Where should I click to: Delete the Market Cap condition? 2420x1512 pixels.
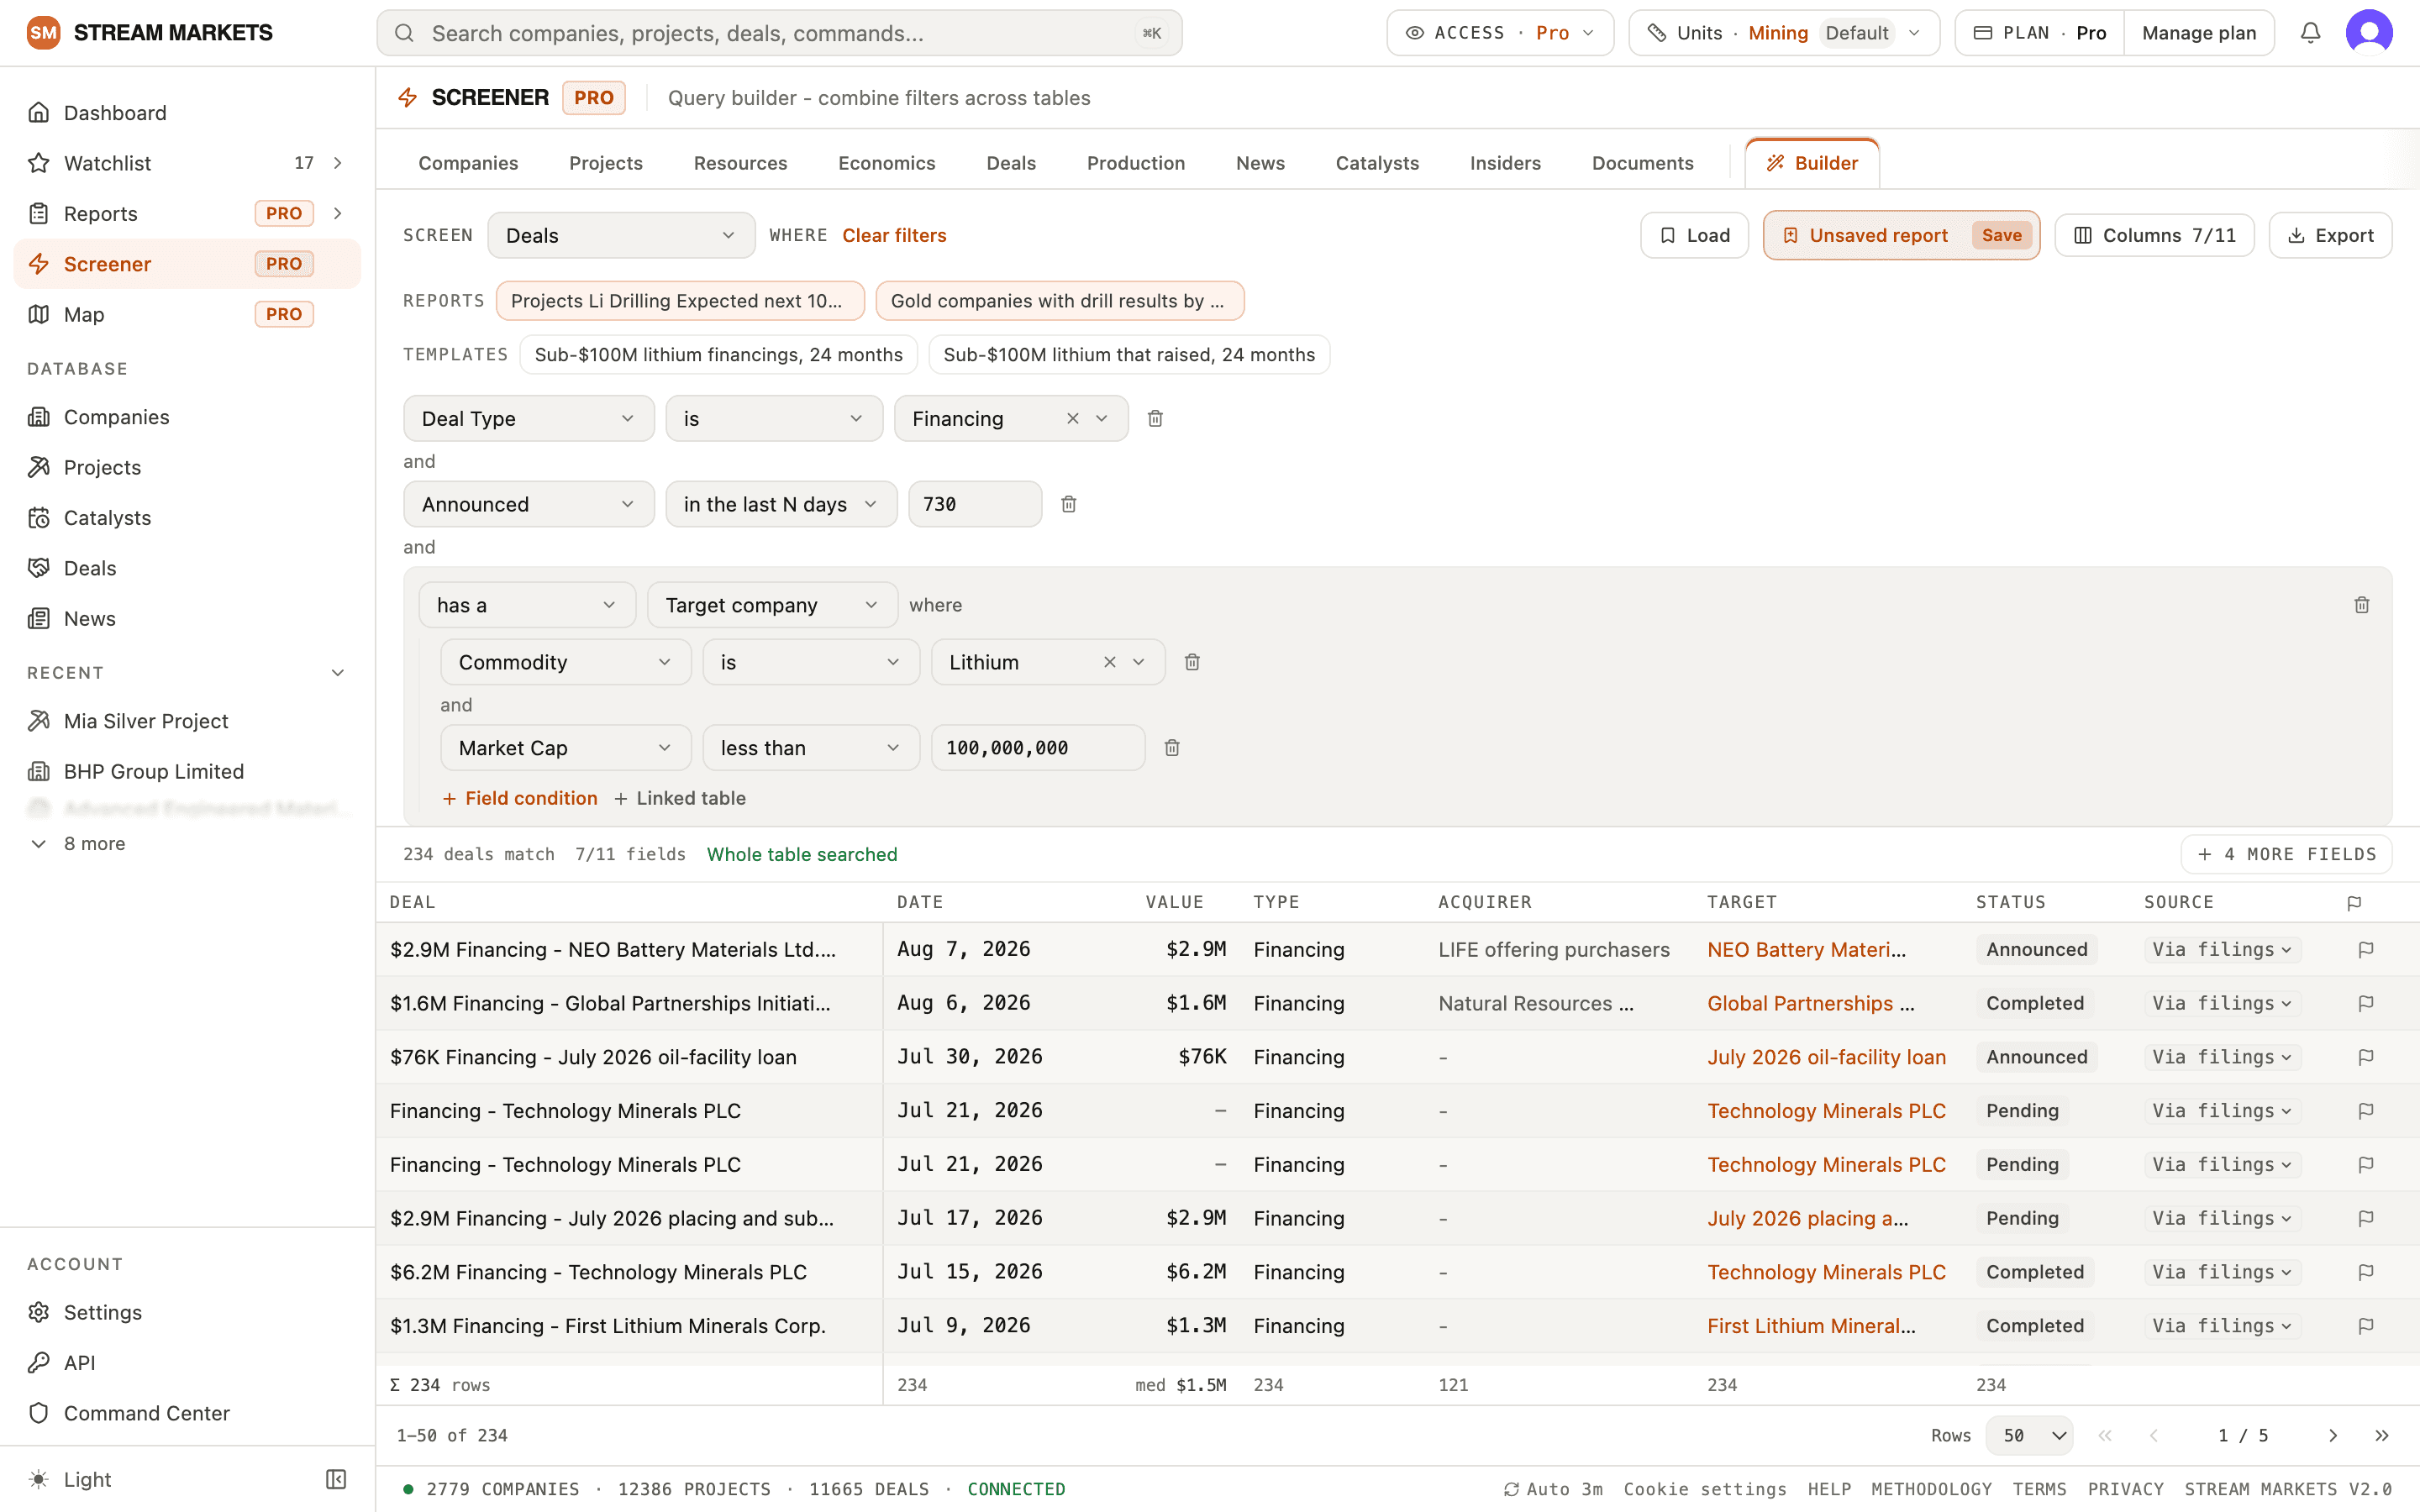1172,748
